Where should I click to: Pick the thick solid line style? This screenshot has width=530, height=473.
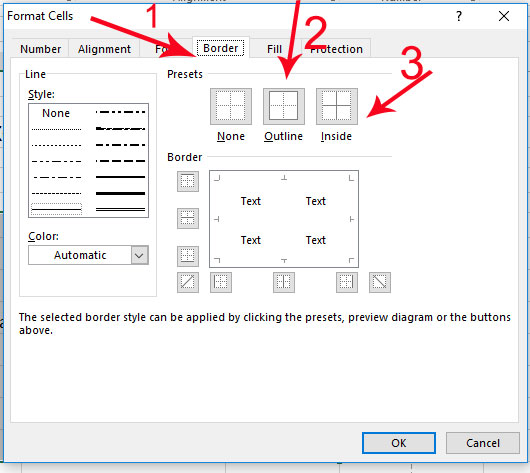tap(120, 193)
